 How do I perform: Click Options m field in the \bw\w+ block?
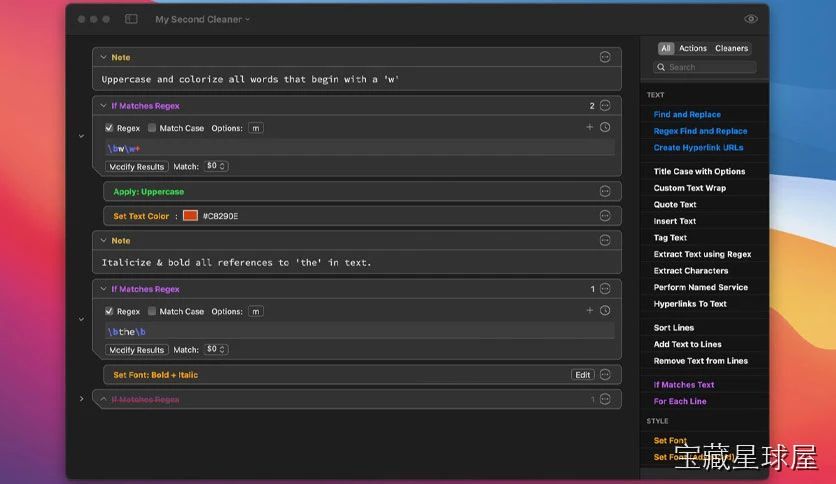click(x=256, y=128)
